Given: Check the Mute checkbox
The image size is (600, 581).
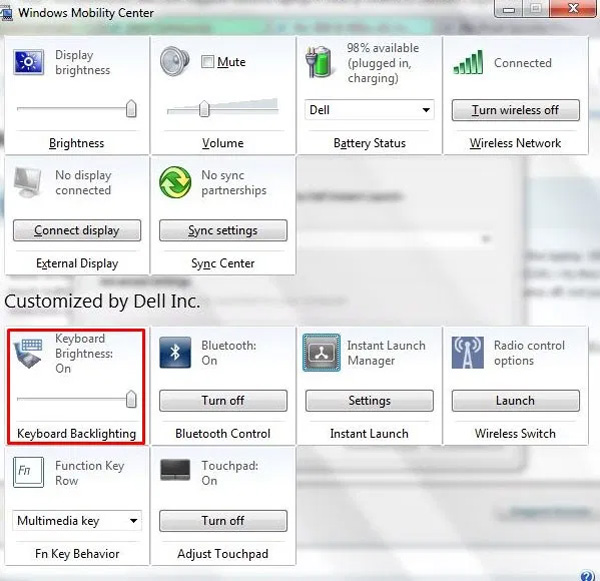Looking at the screenshot, I should click(207, 62).
